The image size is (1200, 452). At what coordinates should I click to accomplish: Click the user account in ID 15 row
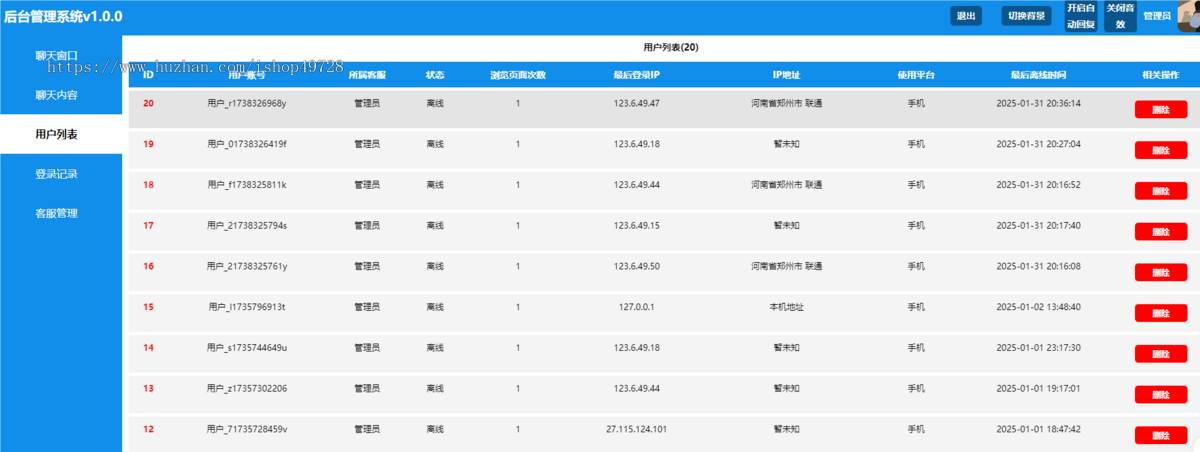tap(247, 307)
